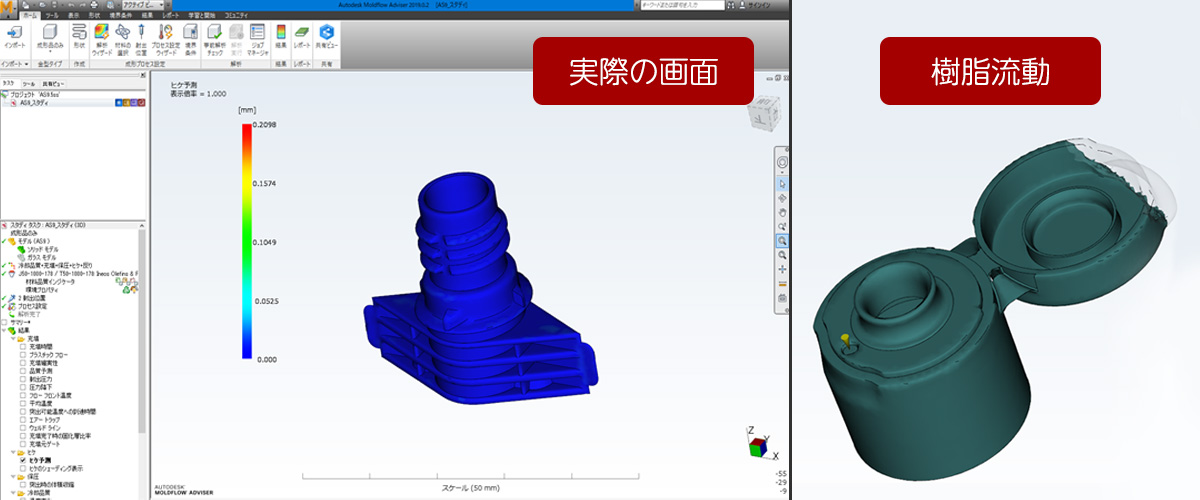Click the AS9_スタディ study status icons
This screenshot has height=500, width=1200.
[128, 102]
